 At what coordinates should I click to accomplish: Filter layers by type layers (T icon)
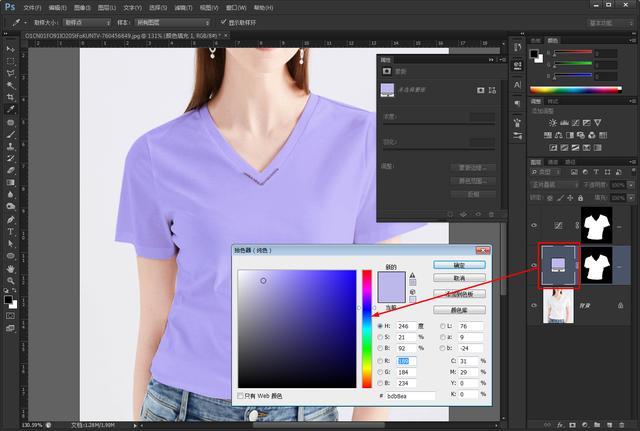click(596, 172)
